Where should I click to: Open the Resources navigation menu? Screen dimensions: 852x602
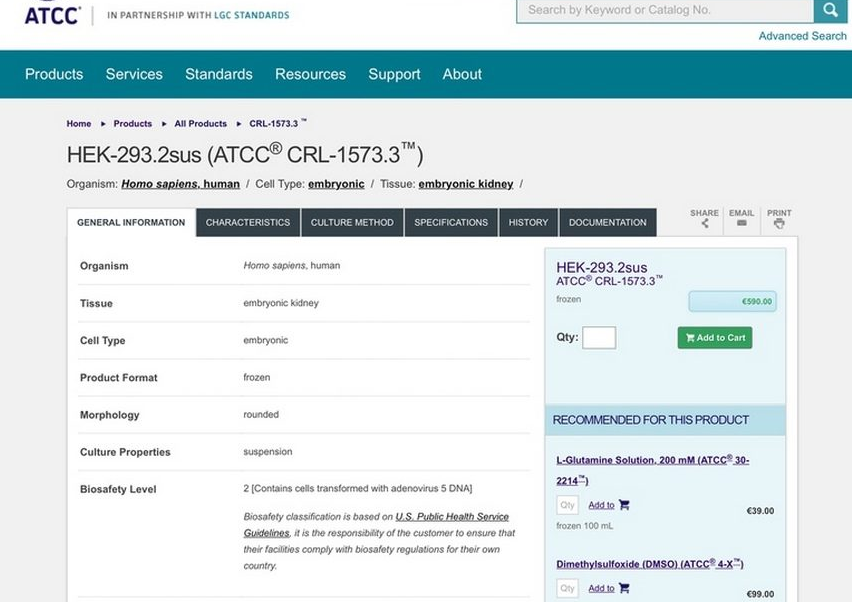click(310, 74)
